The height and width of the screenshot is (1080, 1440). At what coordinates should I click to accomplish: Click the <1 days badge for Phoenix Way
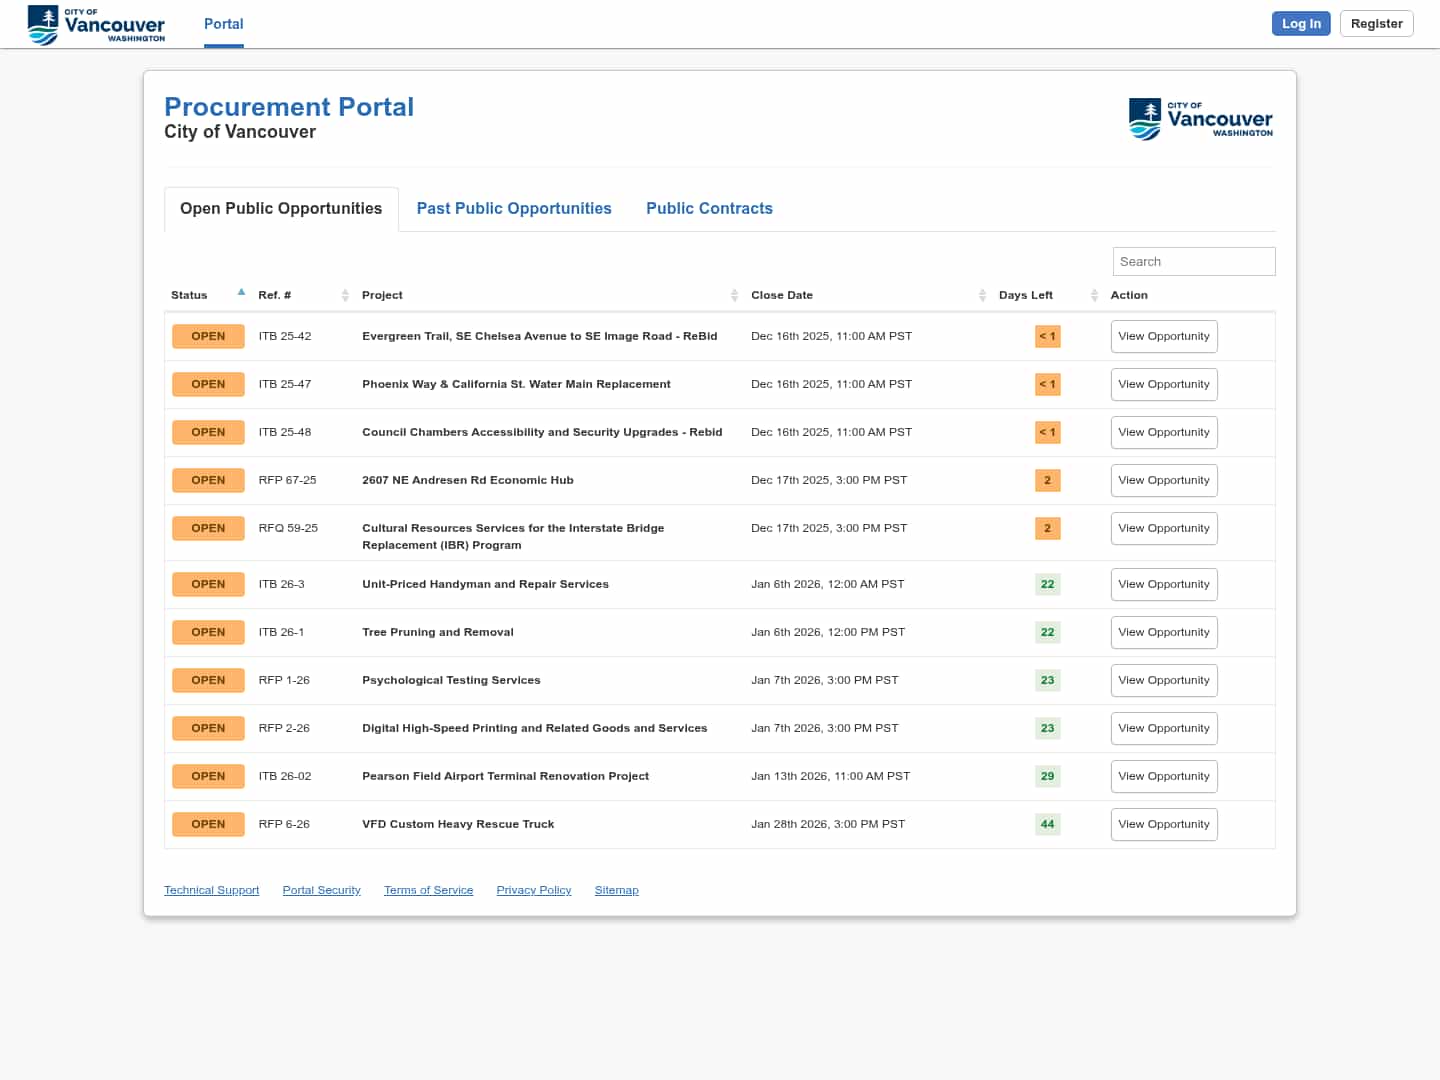(x=1047, y=384)
